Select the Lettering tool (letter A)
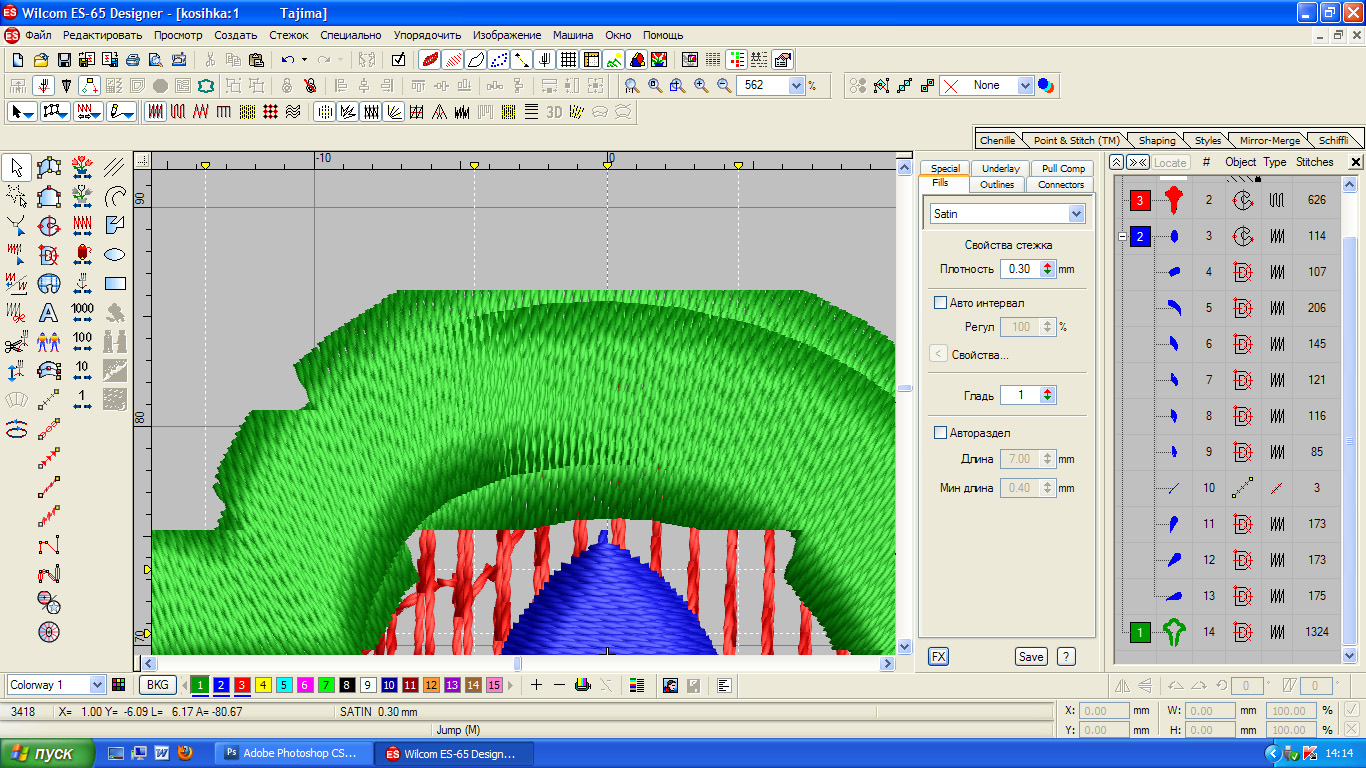1366x768 pixels. [x=48, y=313]
